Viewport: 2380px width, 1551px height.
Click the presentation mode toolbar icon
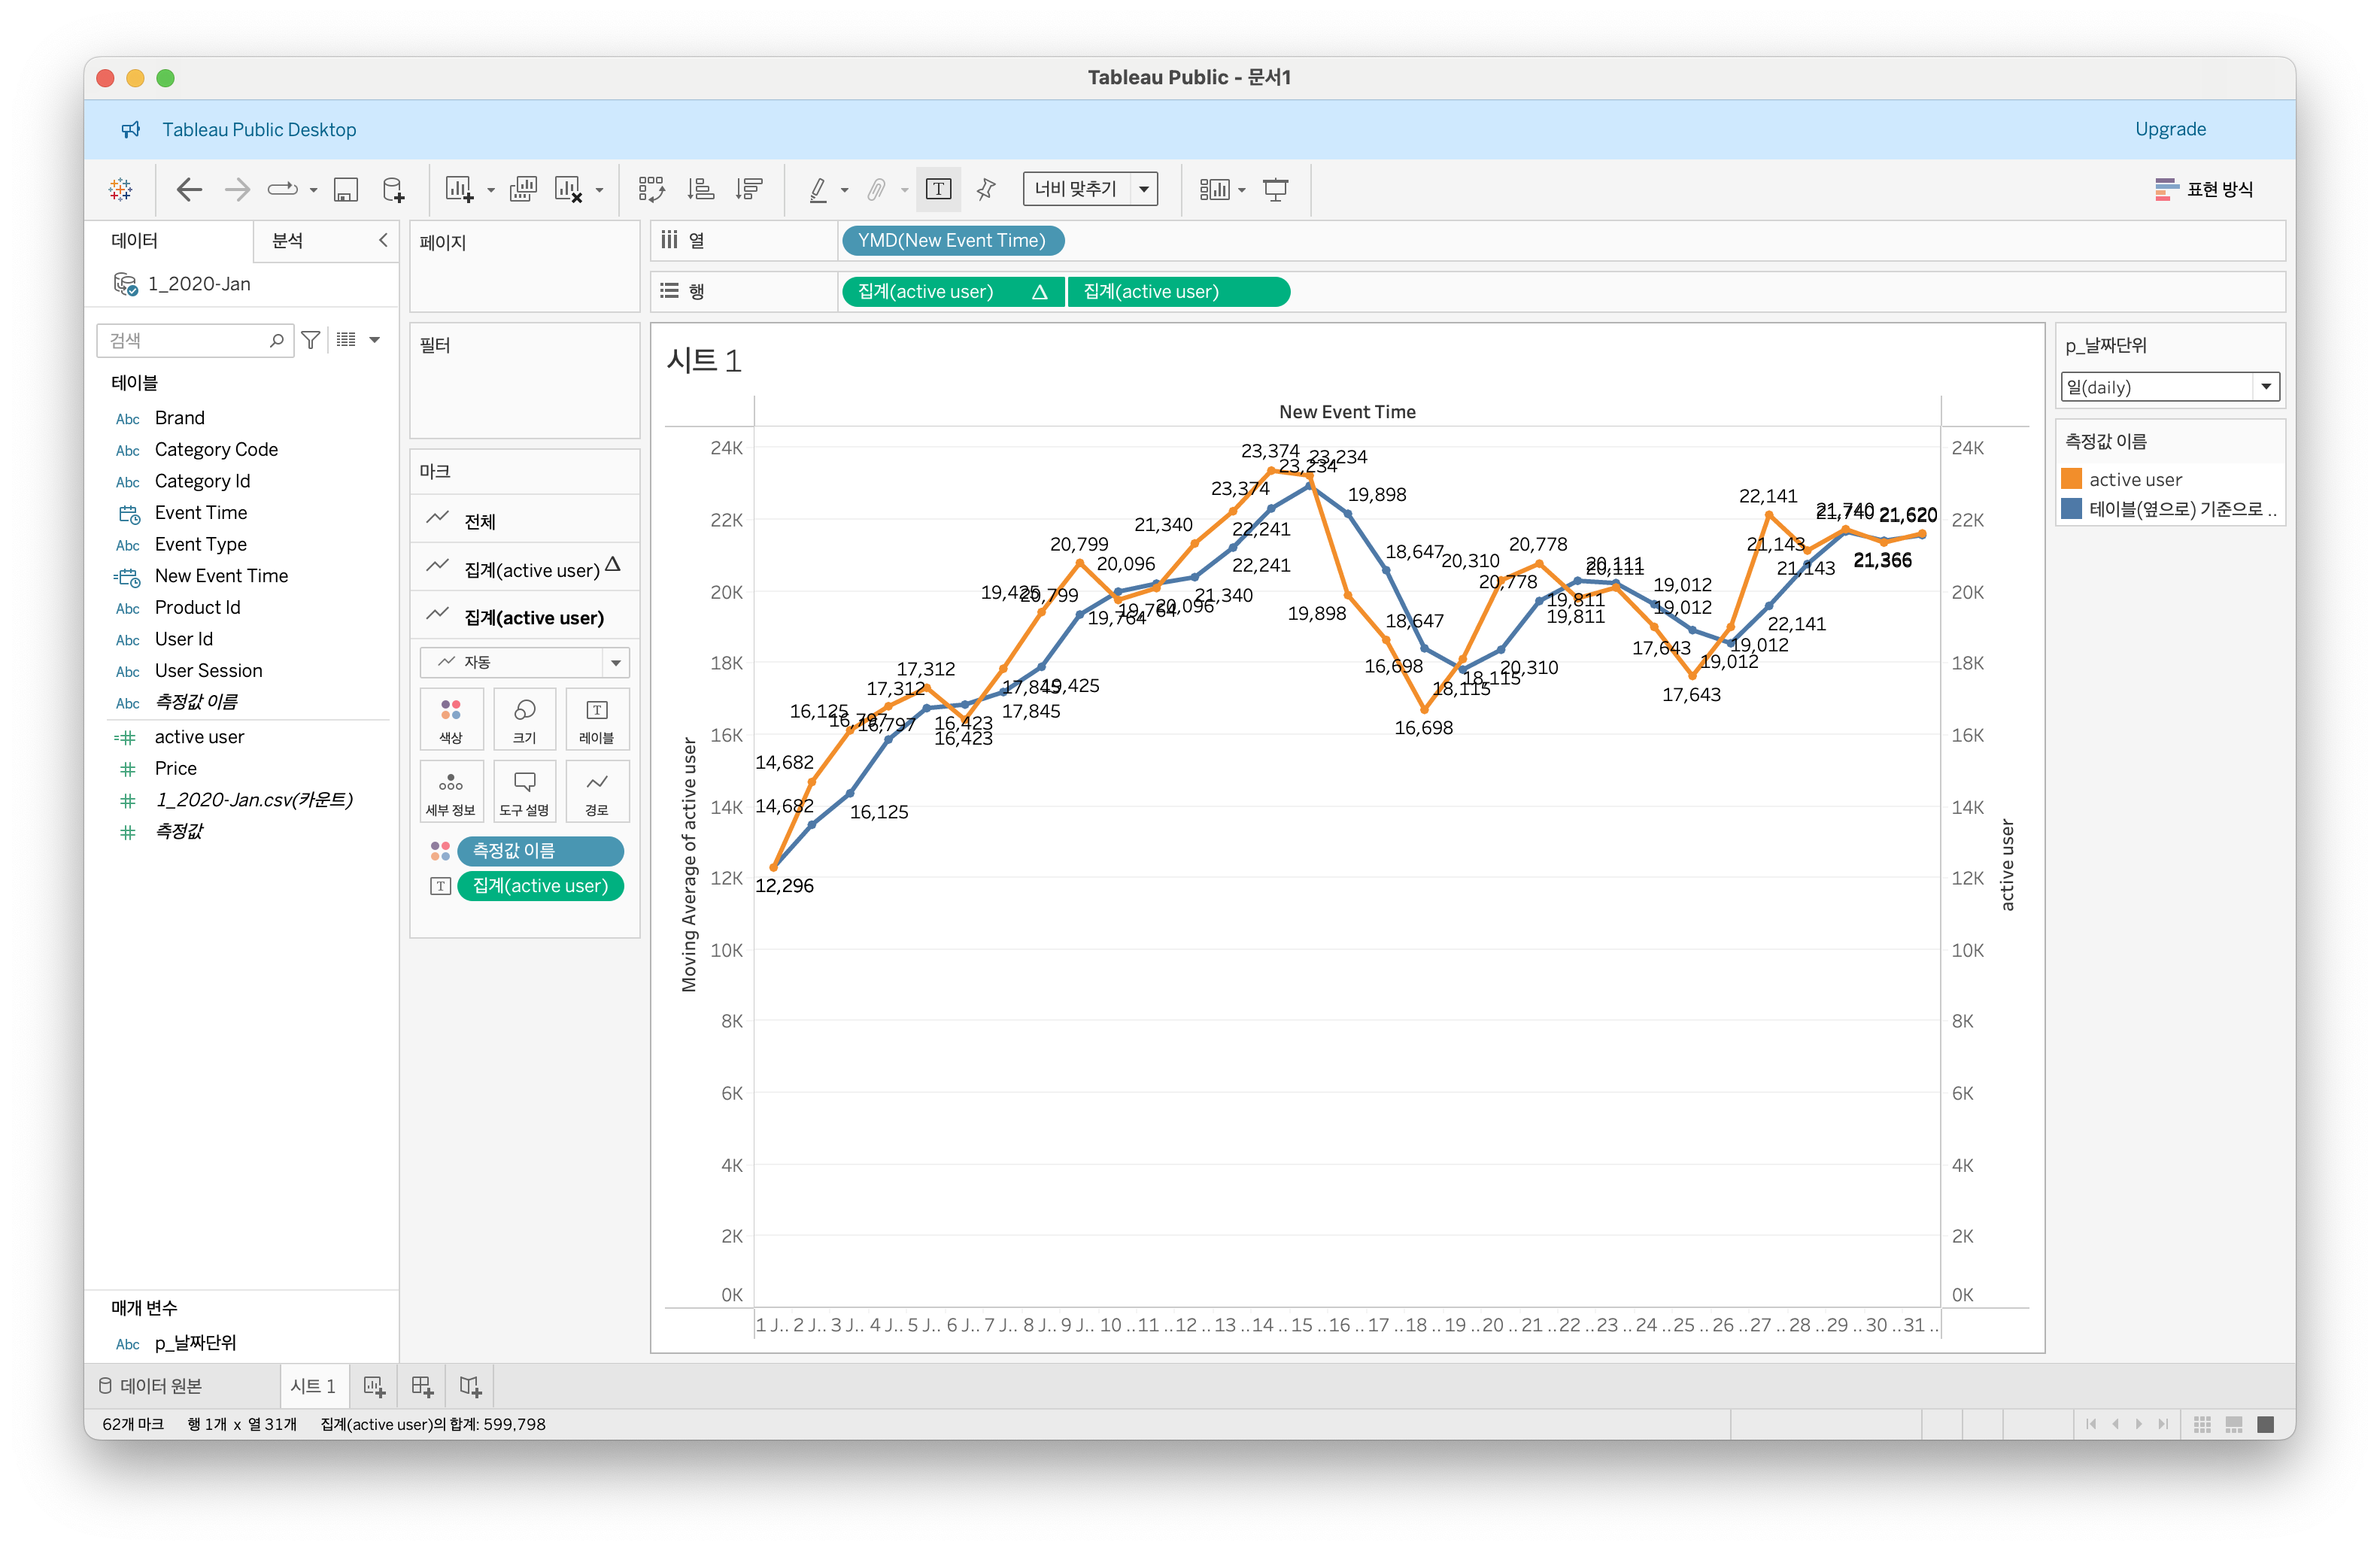(x=1275, y=189)
